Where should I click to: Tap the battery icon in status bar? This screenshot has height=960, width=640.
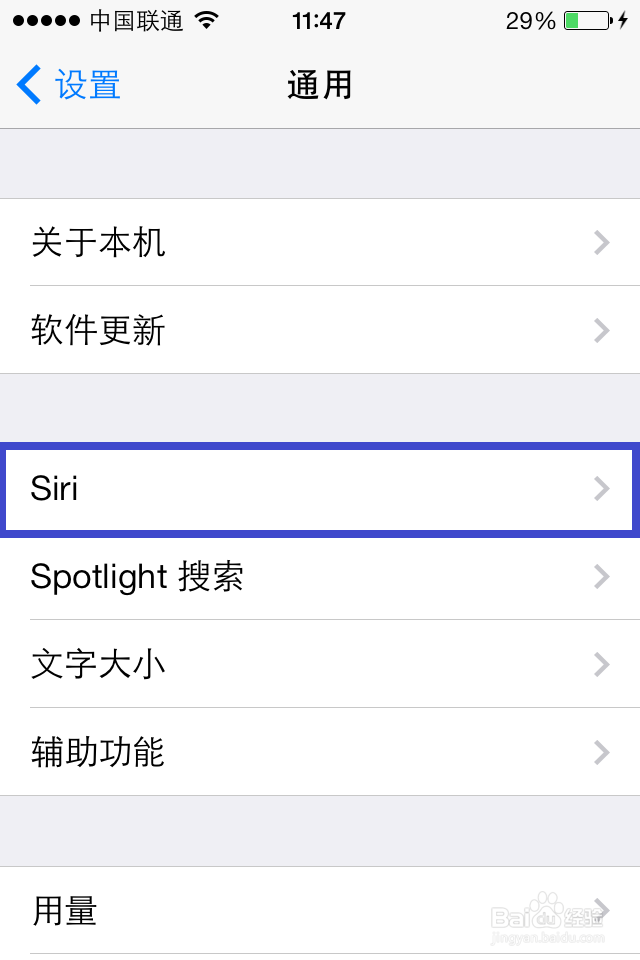coord(586,21)
